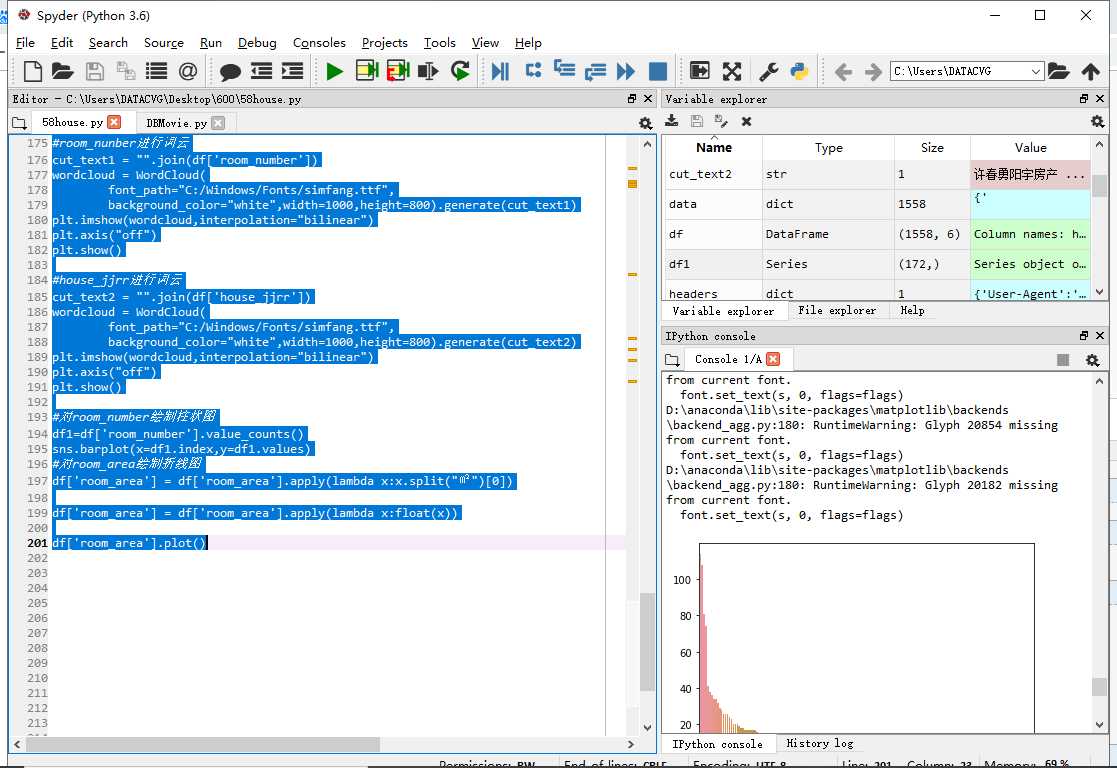Screen dimensions: 1117x768
Task: Open the Consoles menu
Action: pyautogui.click(x=319, y=43)
